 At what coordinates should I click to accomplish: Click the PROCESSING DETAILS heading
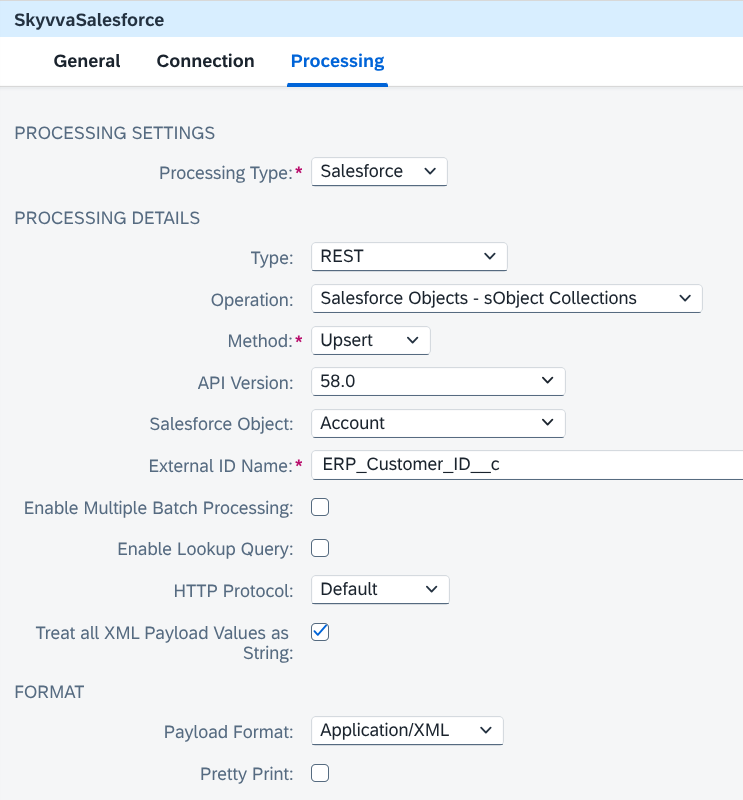(x=107, y=218)
